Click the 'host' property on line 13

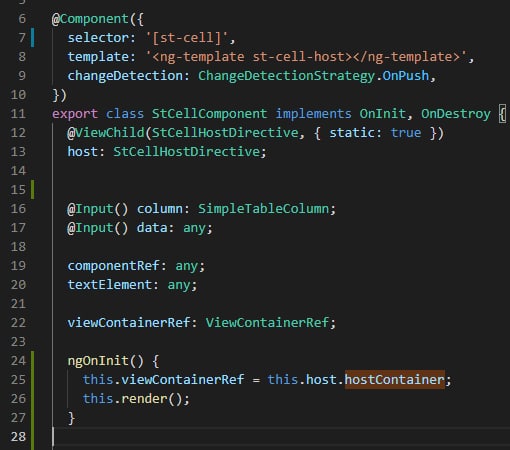[83, 152]
